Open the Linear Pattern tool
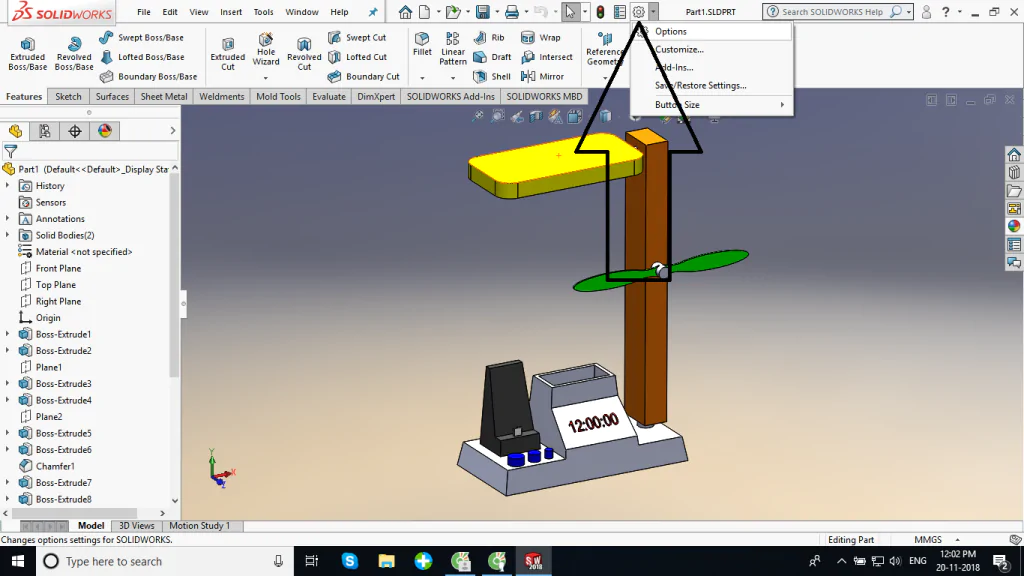This screenshot has width=1024, height=576. pos(453,48)
